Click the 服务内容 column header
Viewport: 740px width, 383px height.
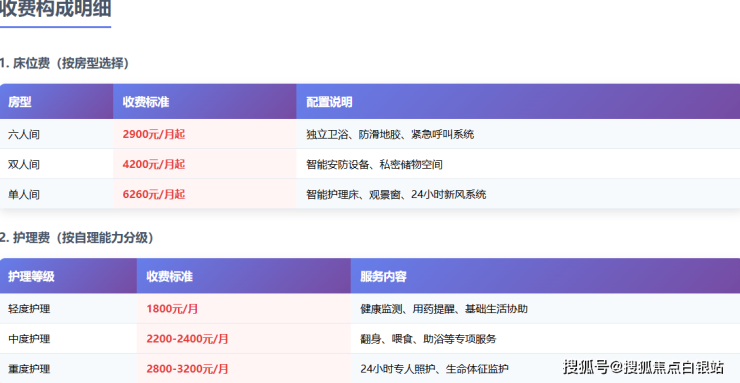click(x=383, y=276)
